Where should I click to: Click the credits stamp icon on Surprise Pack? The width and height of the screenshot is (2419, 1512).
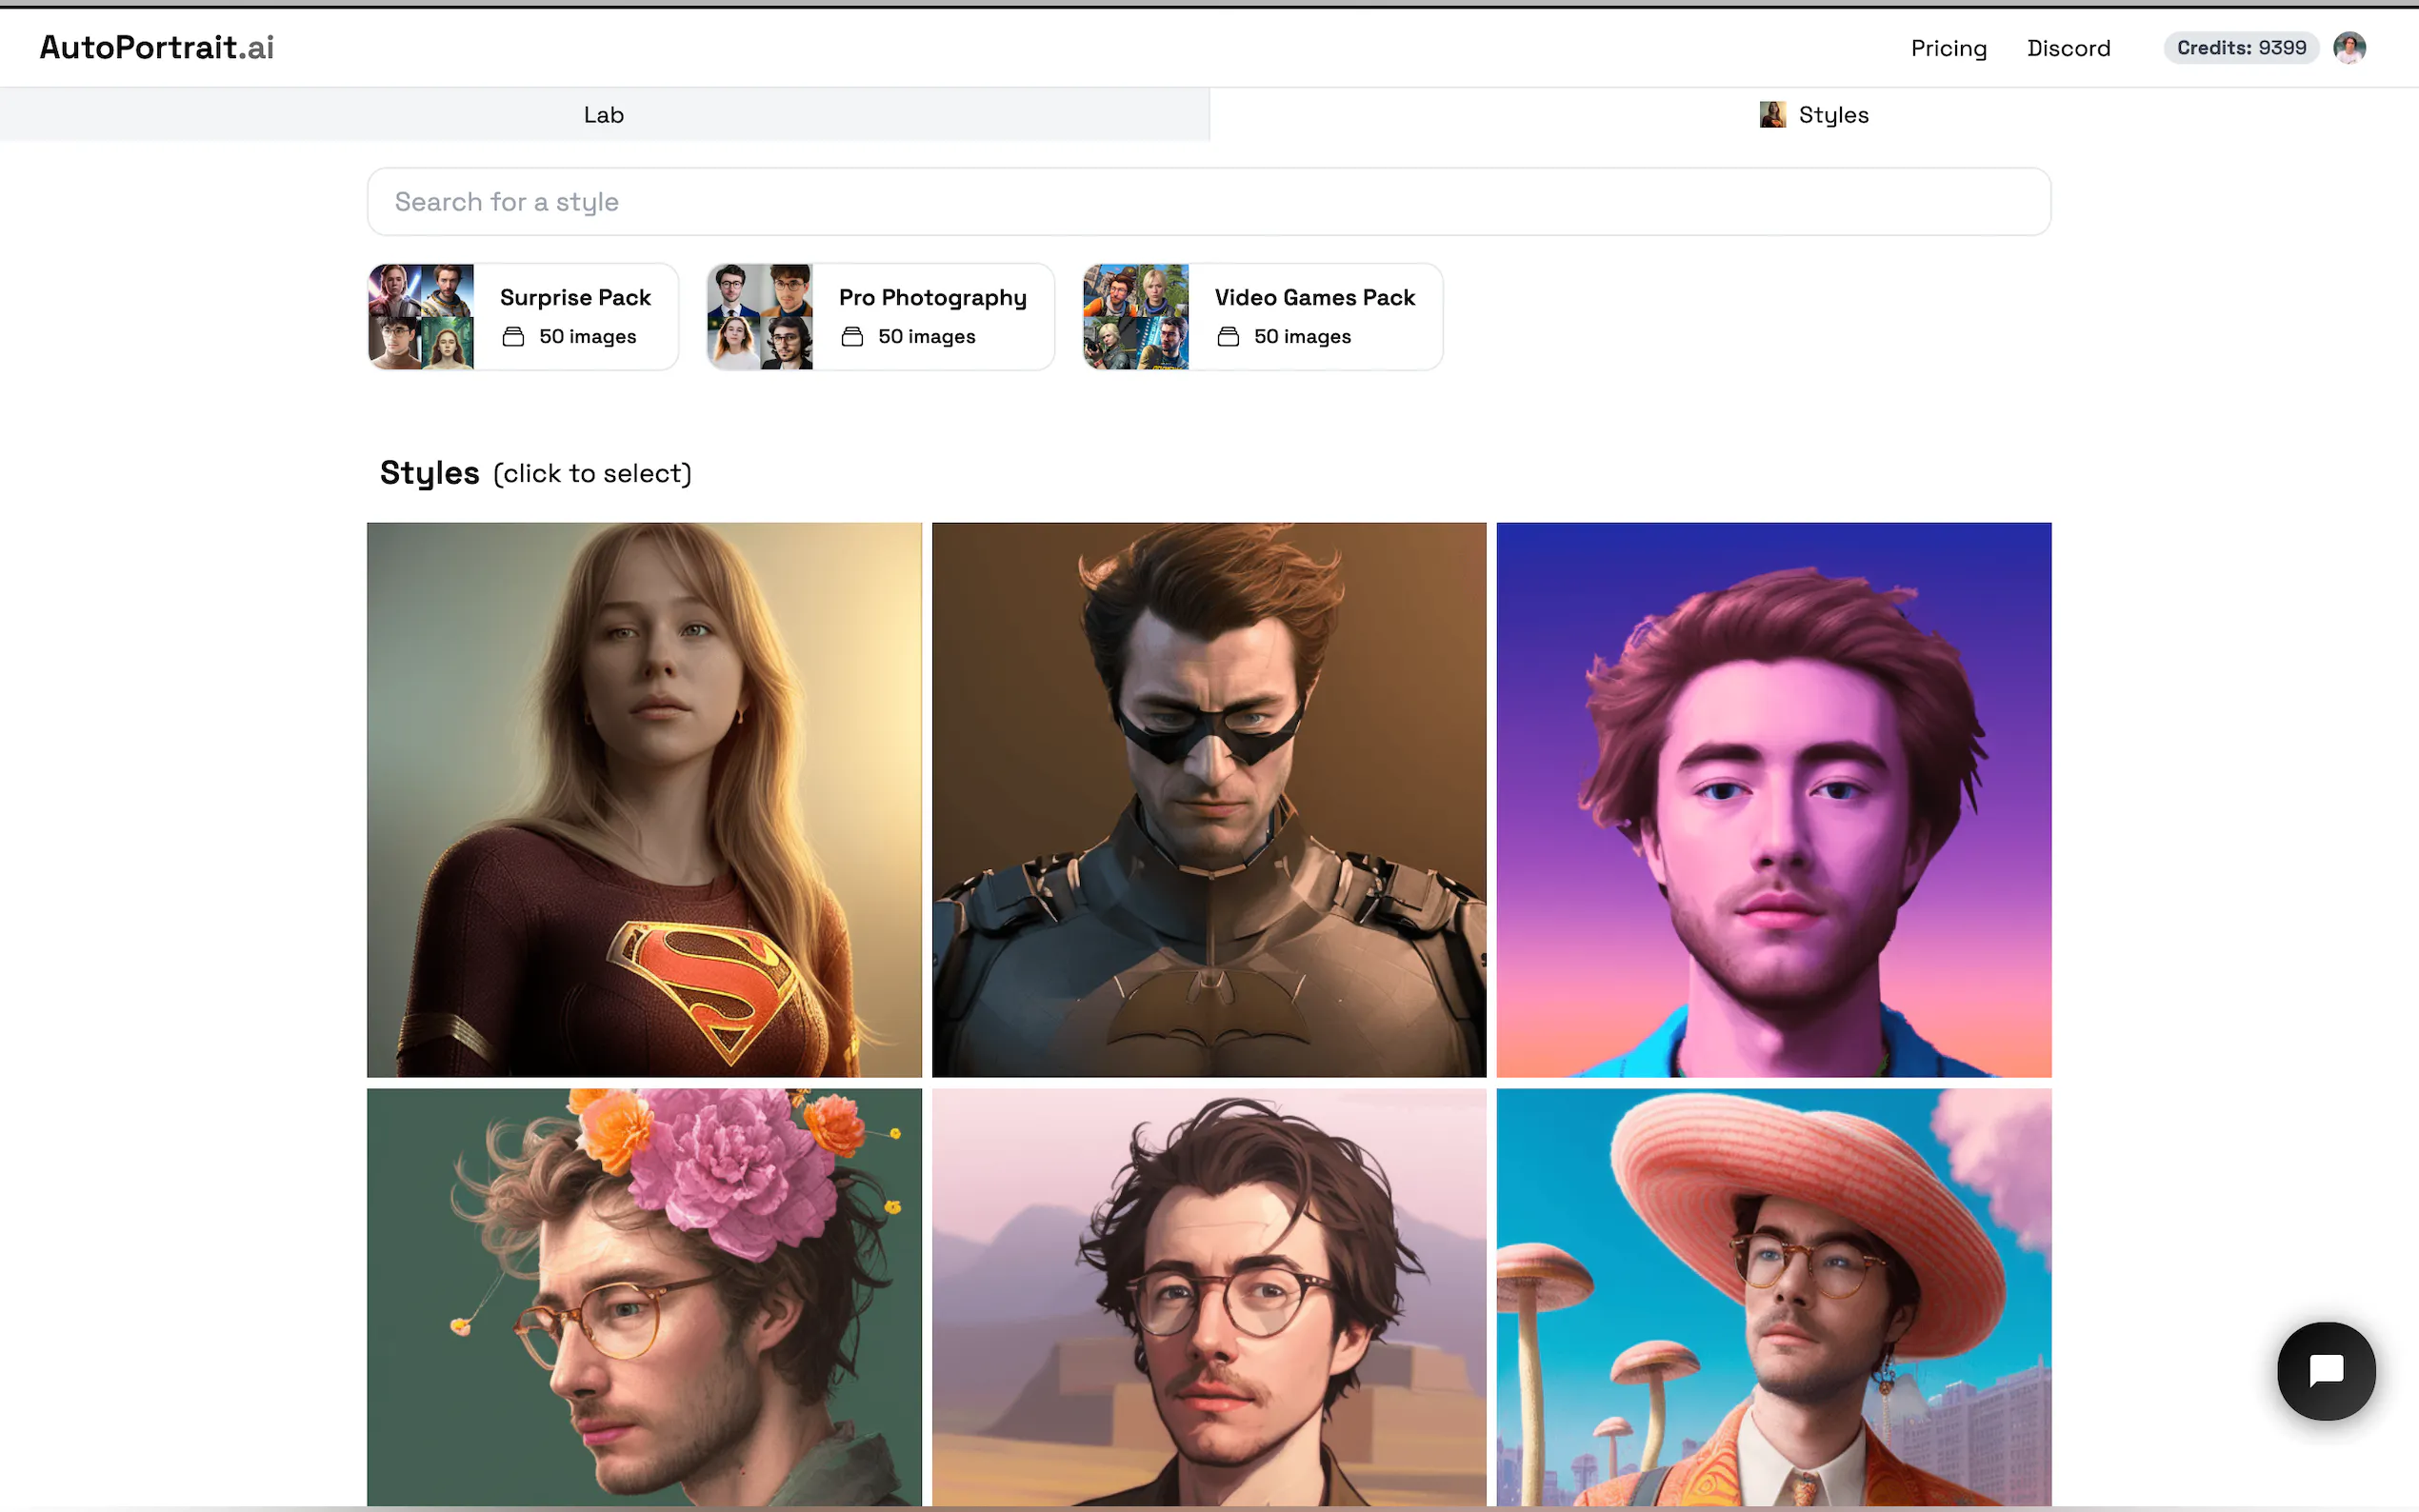(512, 337)
